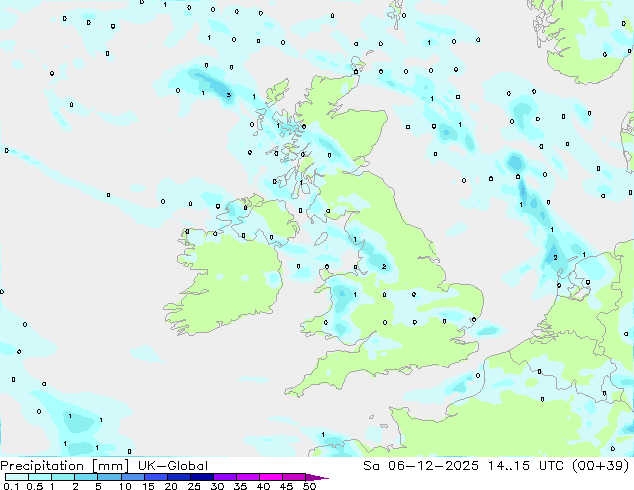Click the '50' legend scale label
634x490 pixels.
coord(309,486)
